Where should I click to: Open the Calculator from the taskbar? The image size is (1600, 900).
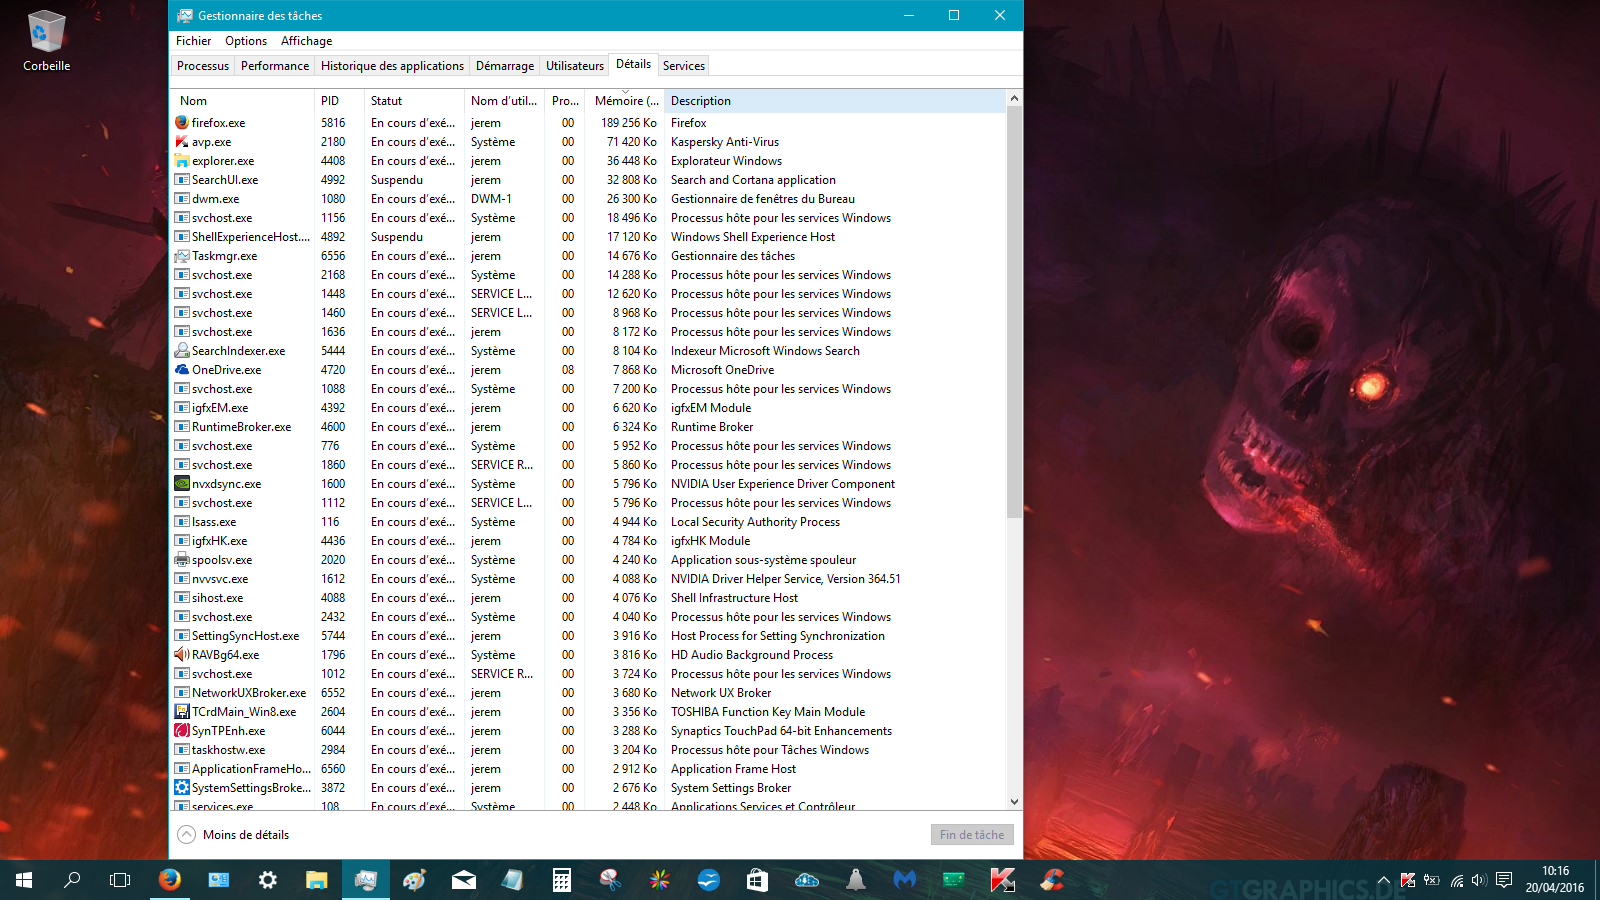click(562, 880)
